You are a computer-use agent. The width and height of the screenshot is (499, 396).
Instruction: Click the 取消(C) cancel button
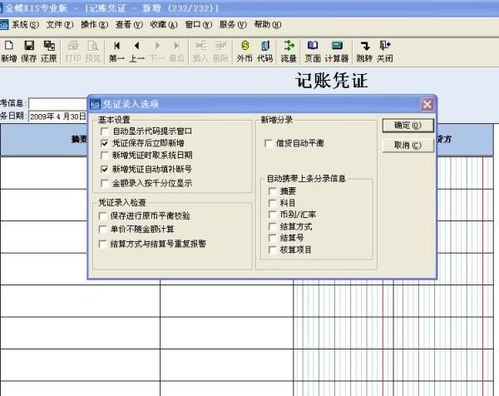pyautogui.click(x=408, y=146)
